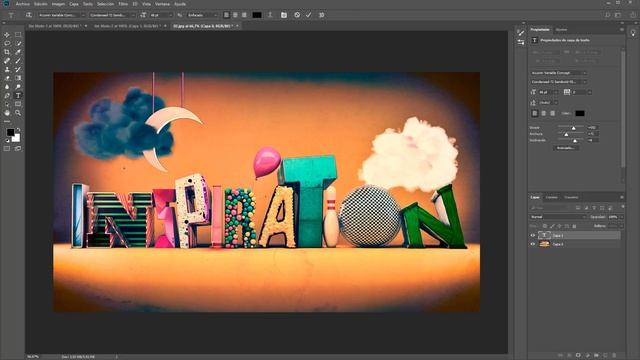Select the Pen tool

7,96
